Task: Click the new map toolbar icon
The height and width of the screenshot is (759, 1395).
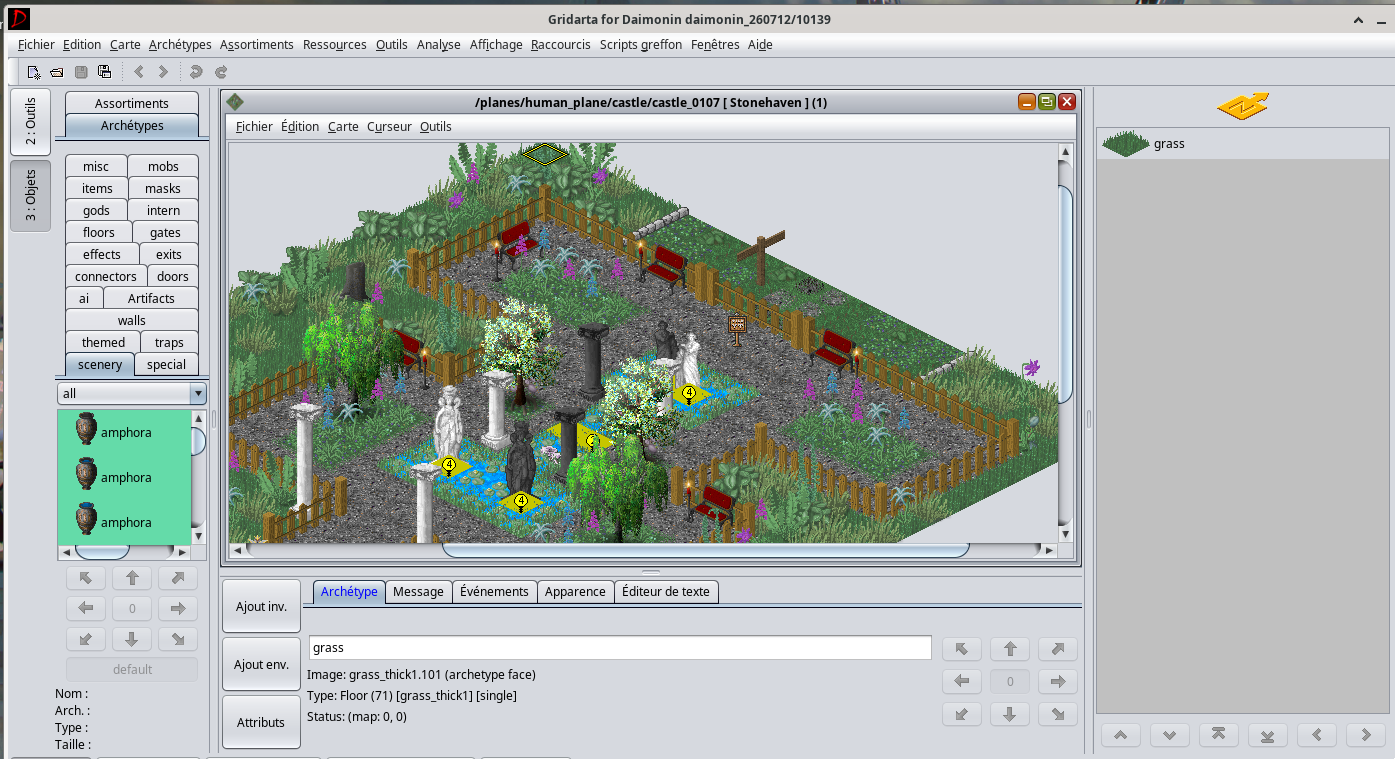Action: click(x=34, y=72)
